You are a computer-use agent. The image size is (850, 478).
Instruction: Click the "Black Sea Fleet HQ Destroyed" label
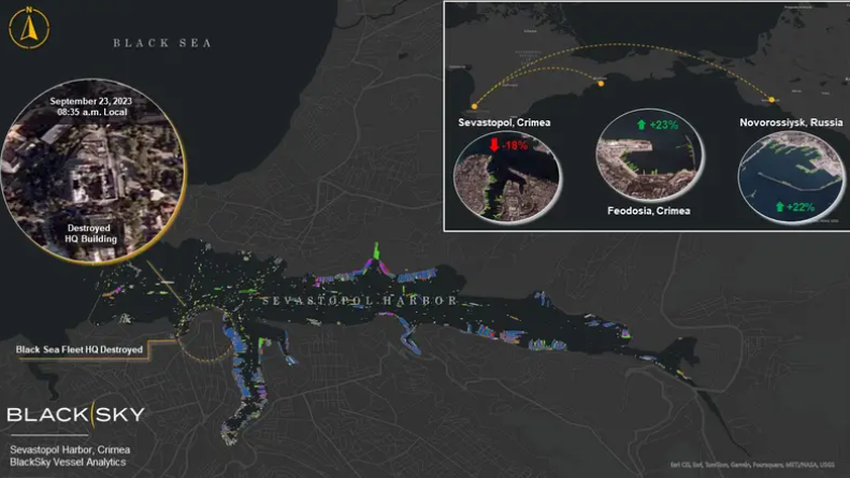pyautogui.click(x=80, y=350)
